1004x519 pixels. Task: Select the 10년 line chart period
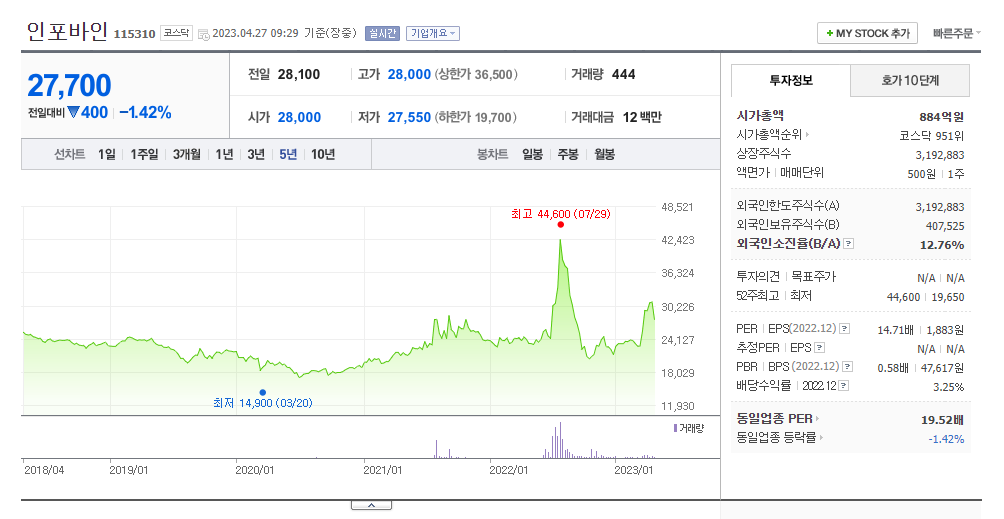click(x=323, y=154)
